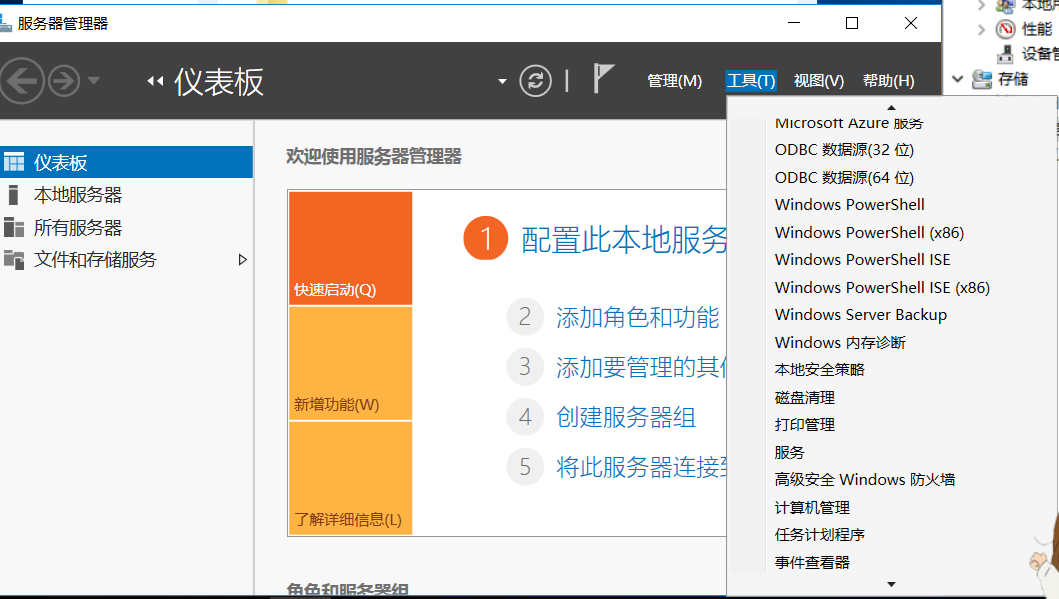Go back with the back arrow button
This screenshot has height=599, width=1059.
[x=21, y=81]
